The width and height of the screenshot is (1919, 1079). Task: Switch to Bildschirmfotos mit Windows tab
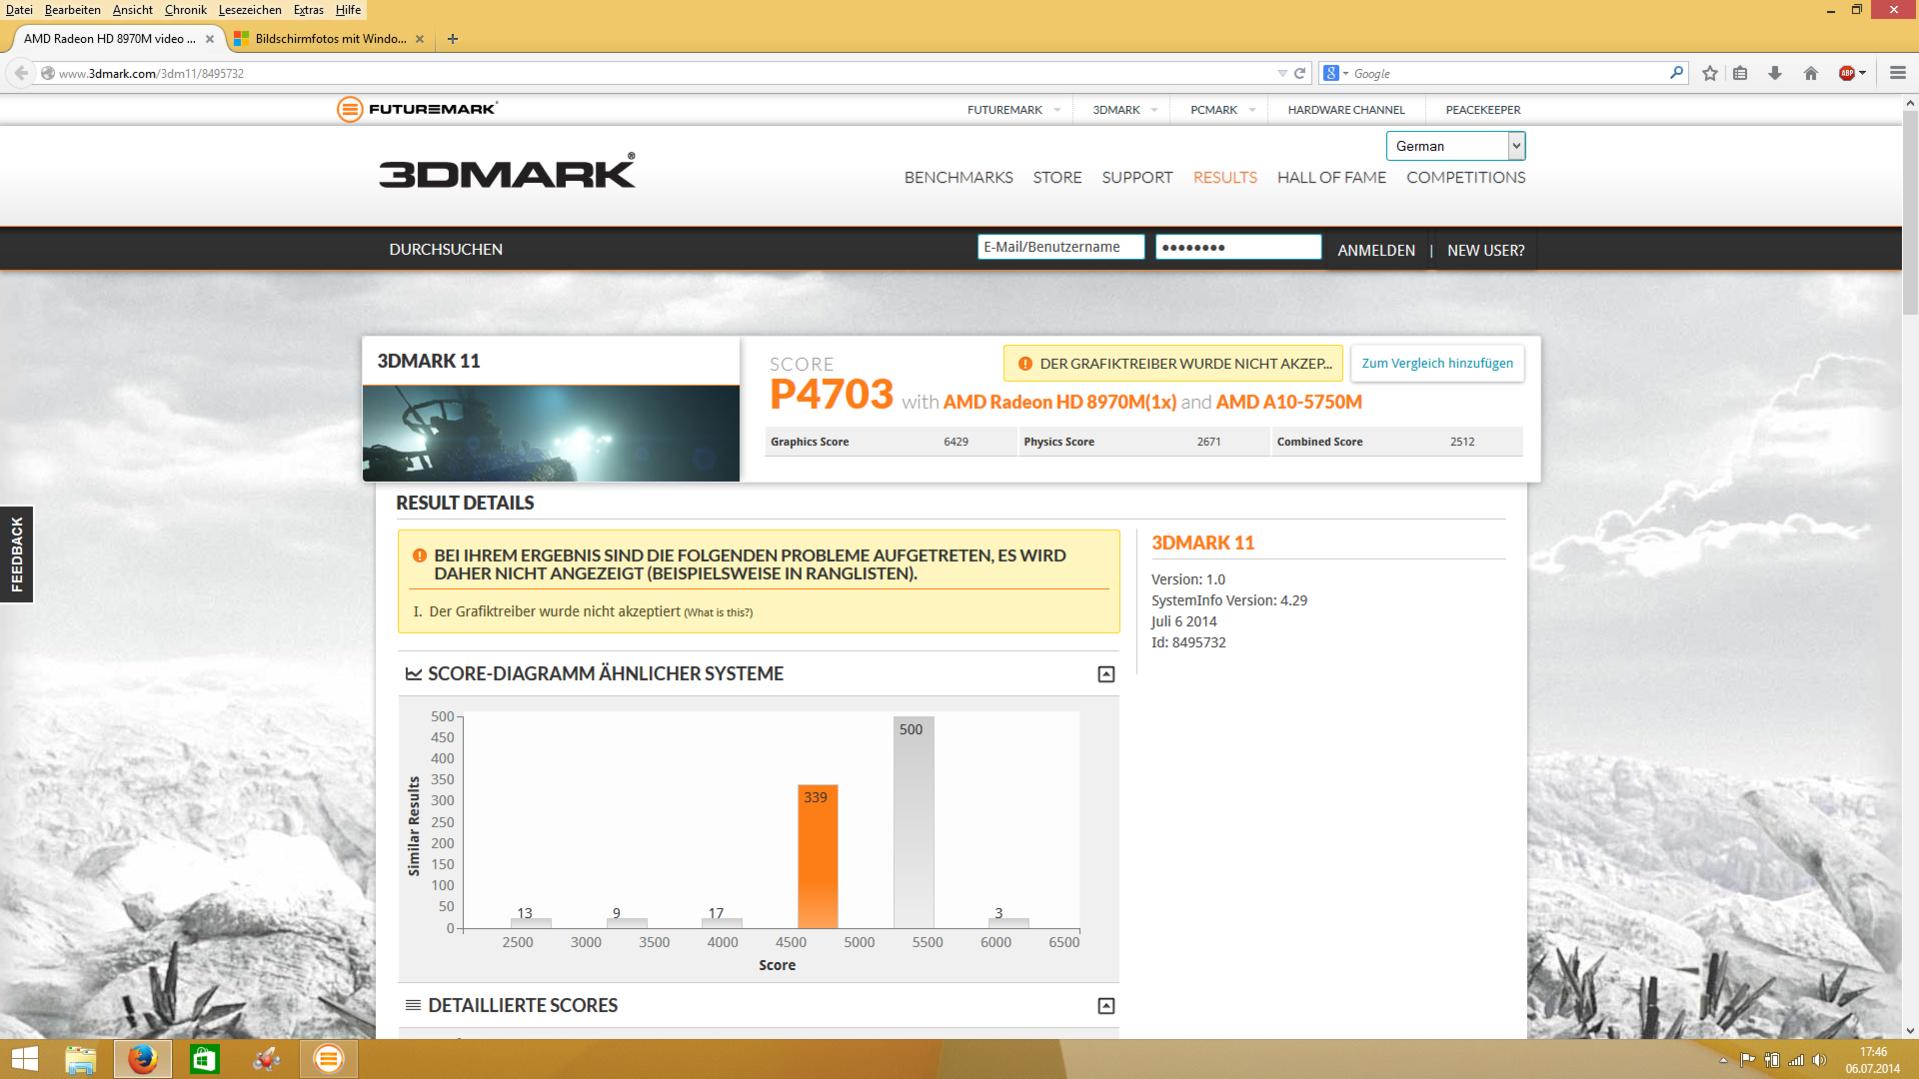[x=329, y=39]
